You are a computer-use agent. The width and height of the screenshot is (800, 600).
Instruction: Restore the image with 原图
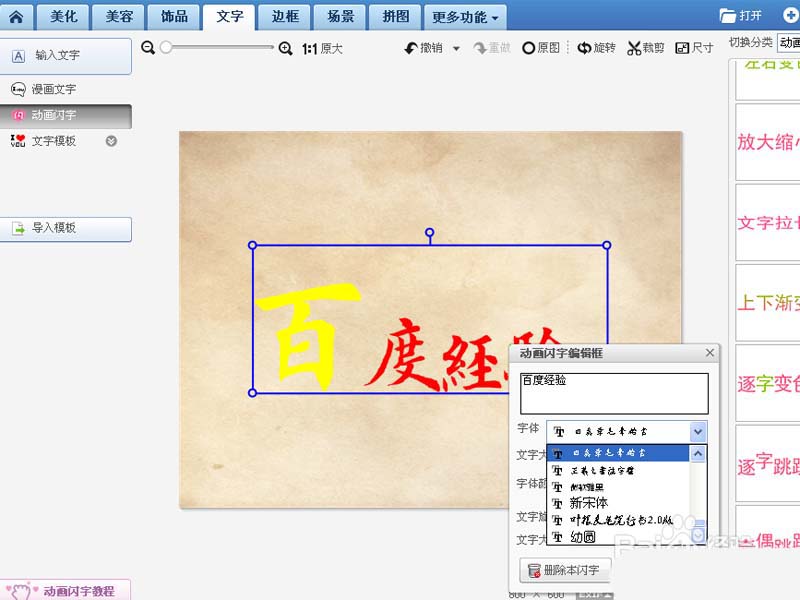541,48
